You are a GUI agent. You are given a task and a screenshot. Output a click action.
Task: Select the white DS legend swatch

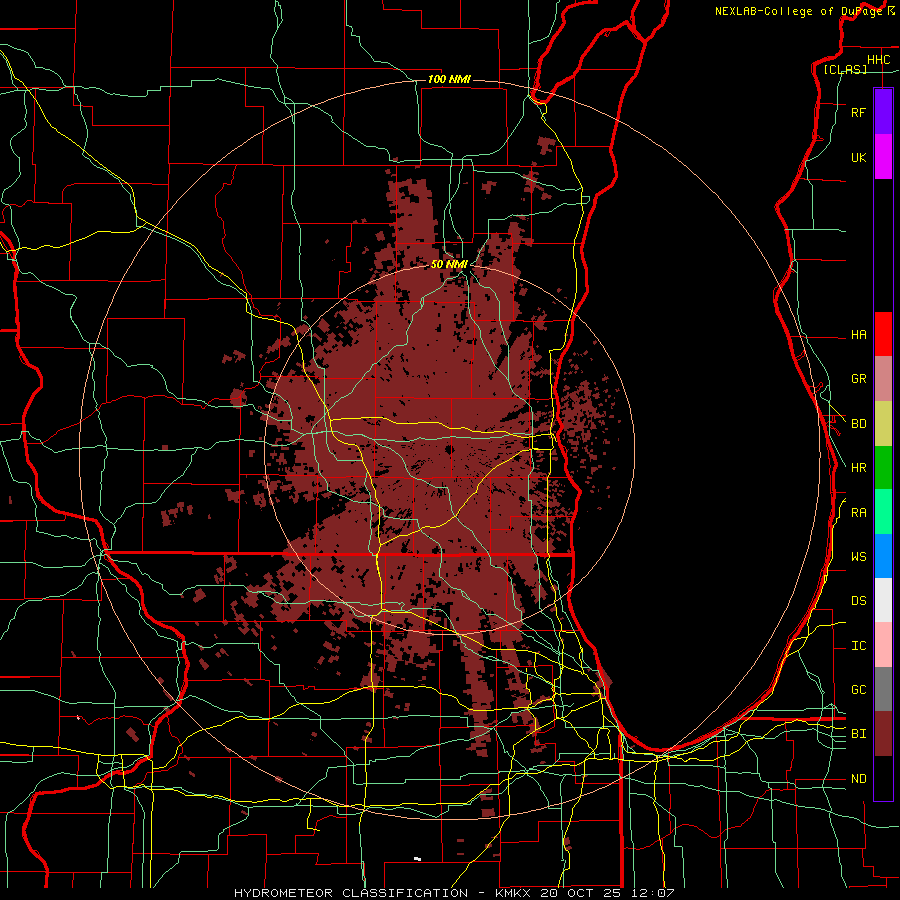click(883, 600)
